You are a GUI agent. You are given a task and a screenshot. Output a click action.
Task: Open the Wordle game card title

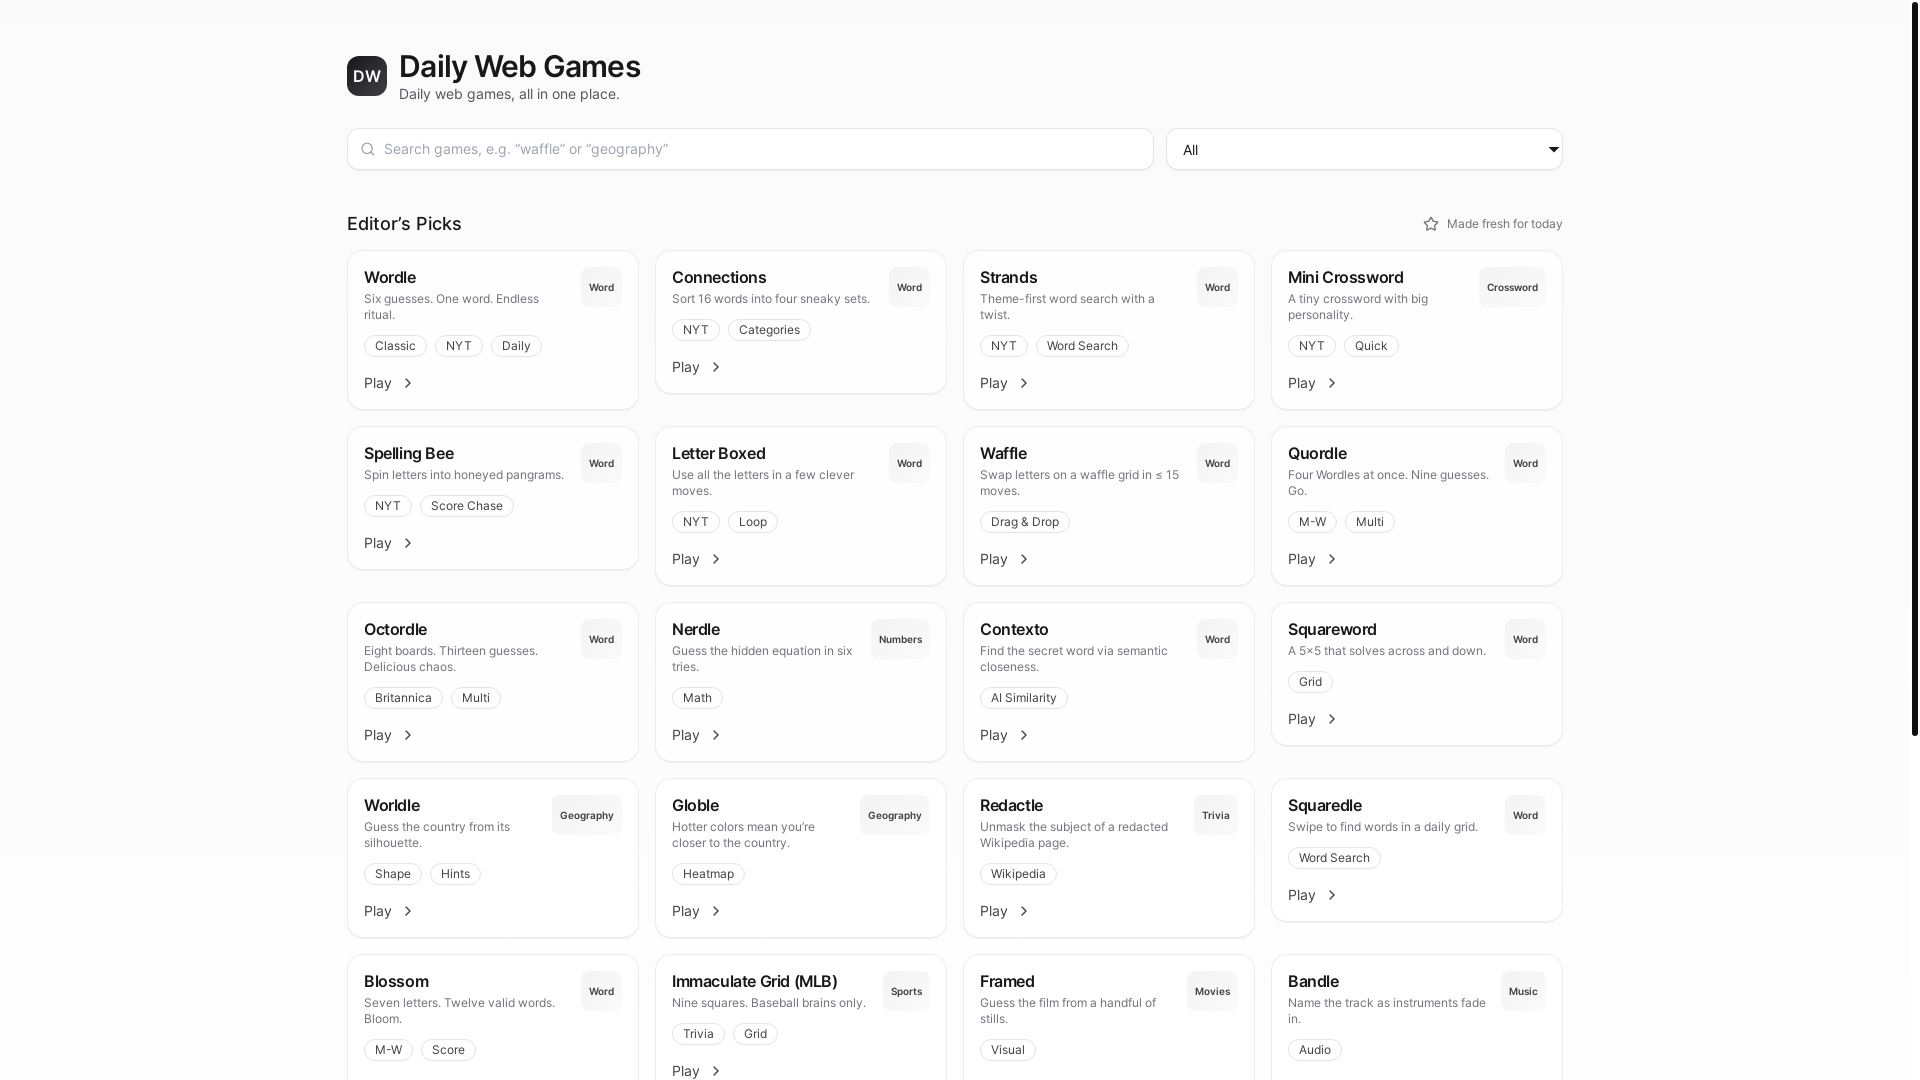pos(390,277)
